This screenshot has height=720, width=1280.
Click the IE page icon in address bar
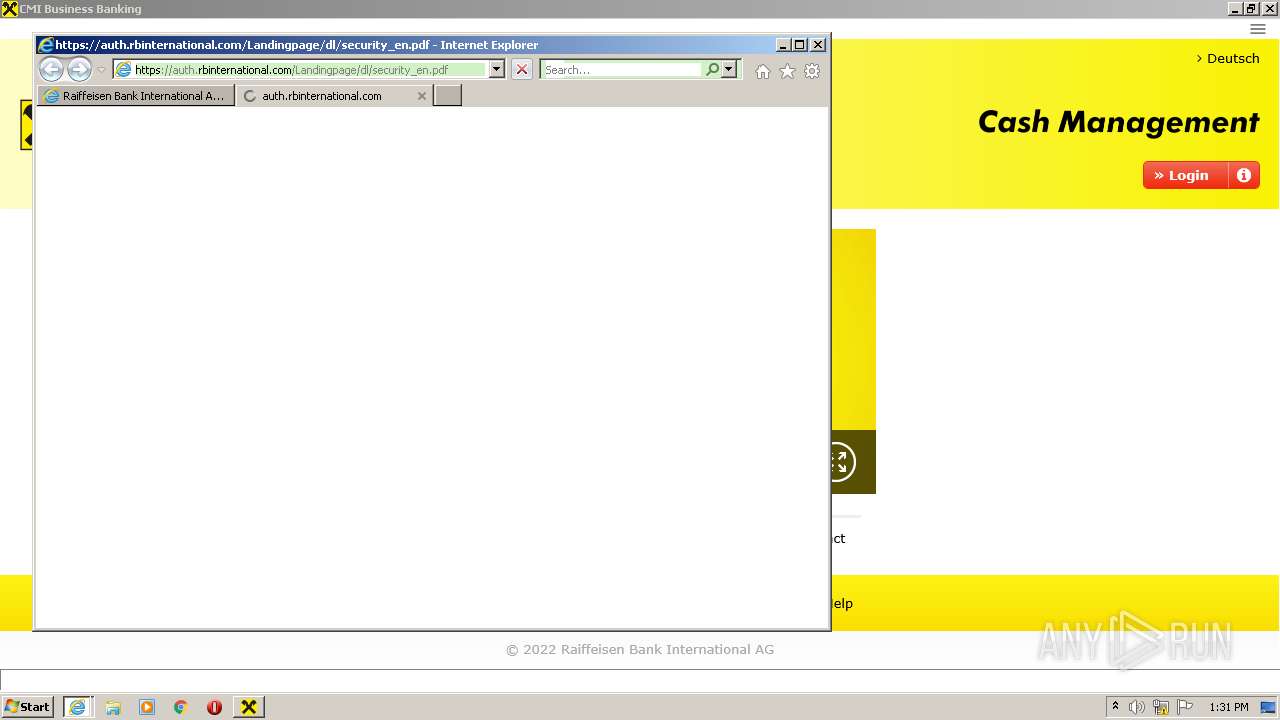click(x=124, y=70)
